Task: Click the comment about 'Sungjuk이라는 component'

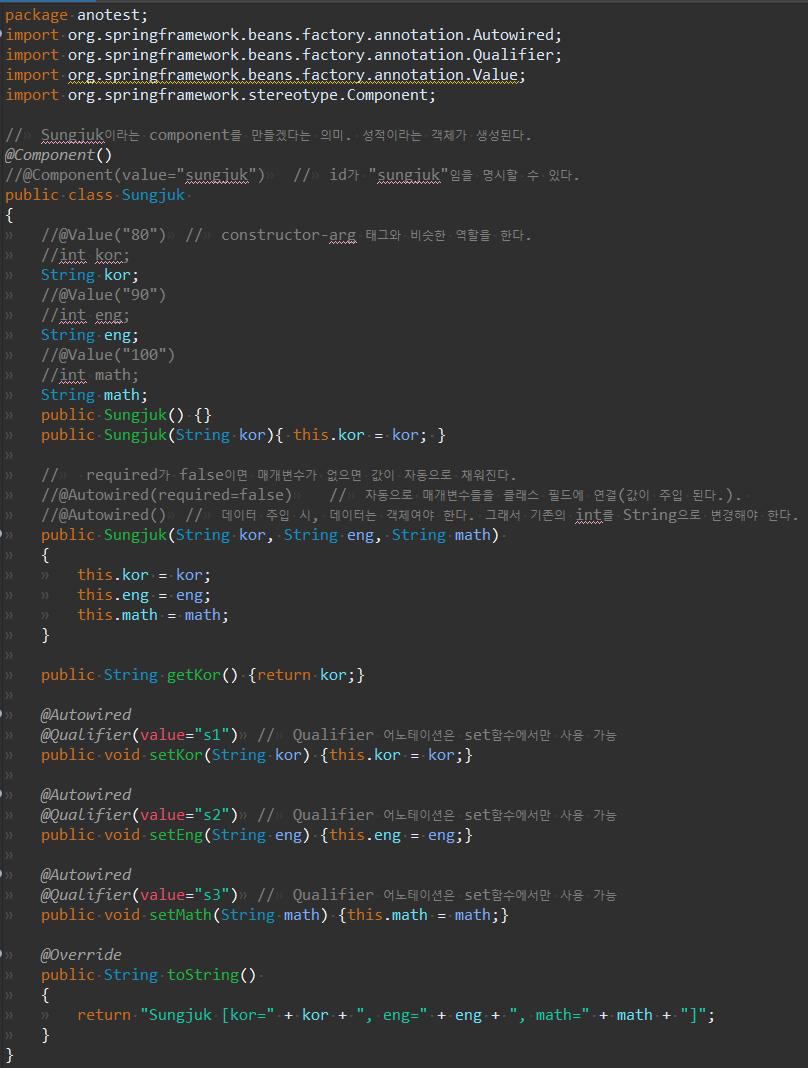Action: point(268,136)
